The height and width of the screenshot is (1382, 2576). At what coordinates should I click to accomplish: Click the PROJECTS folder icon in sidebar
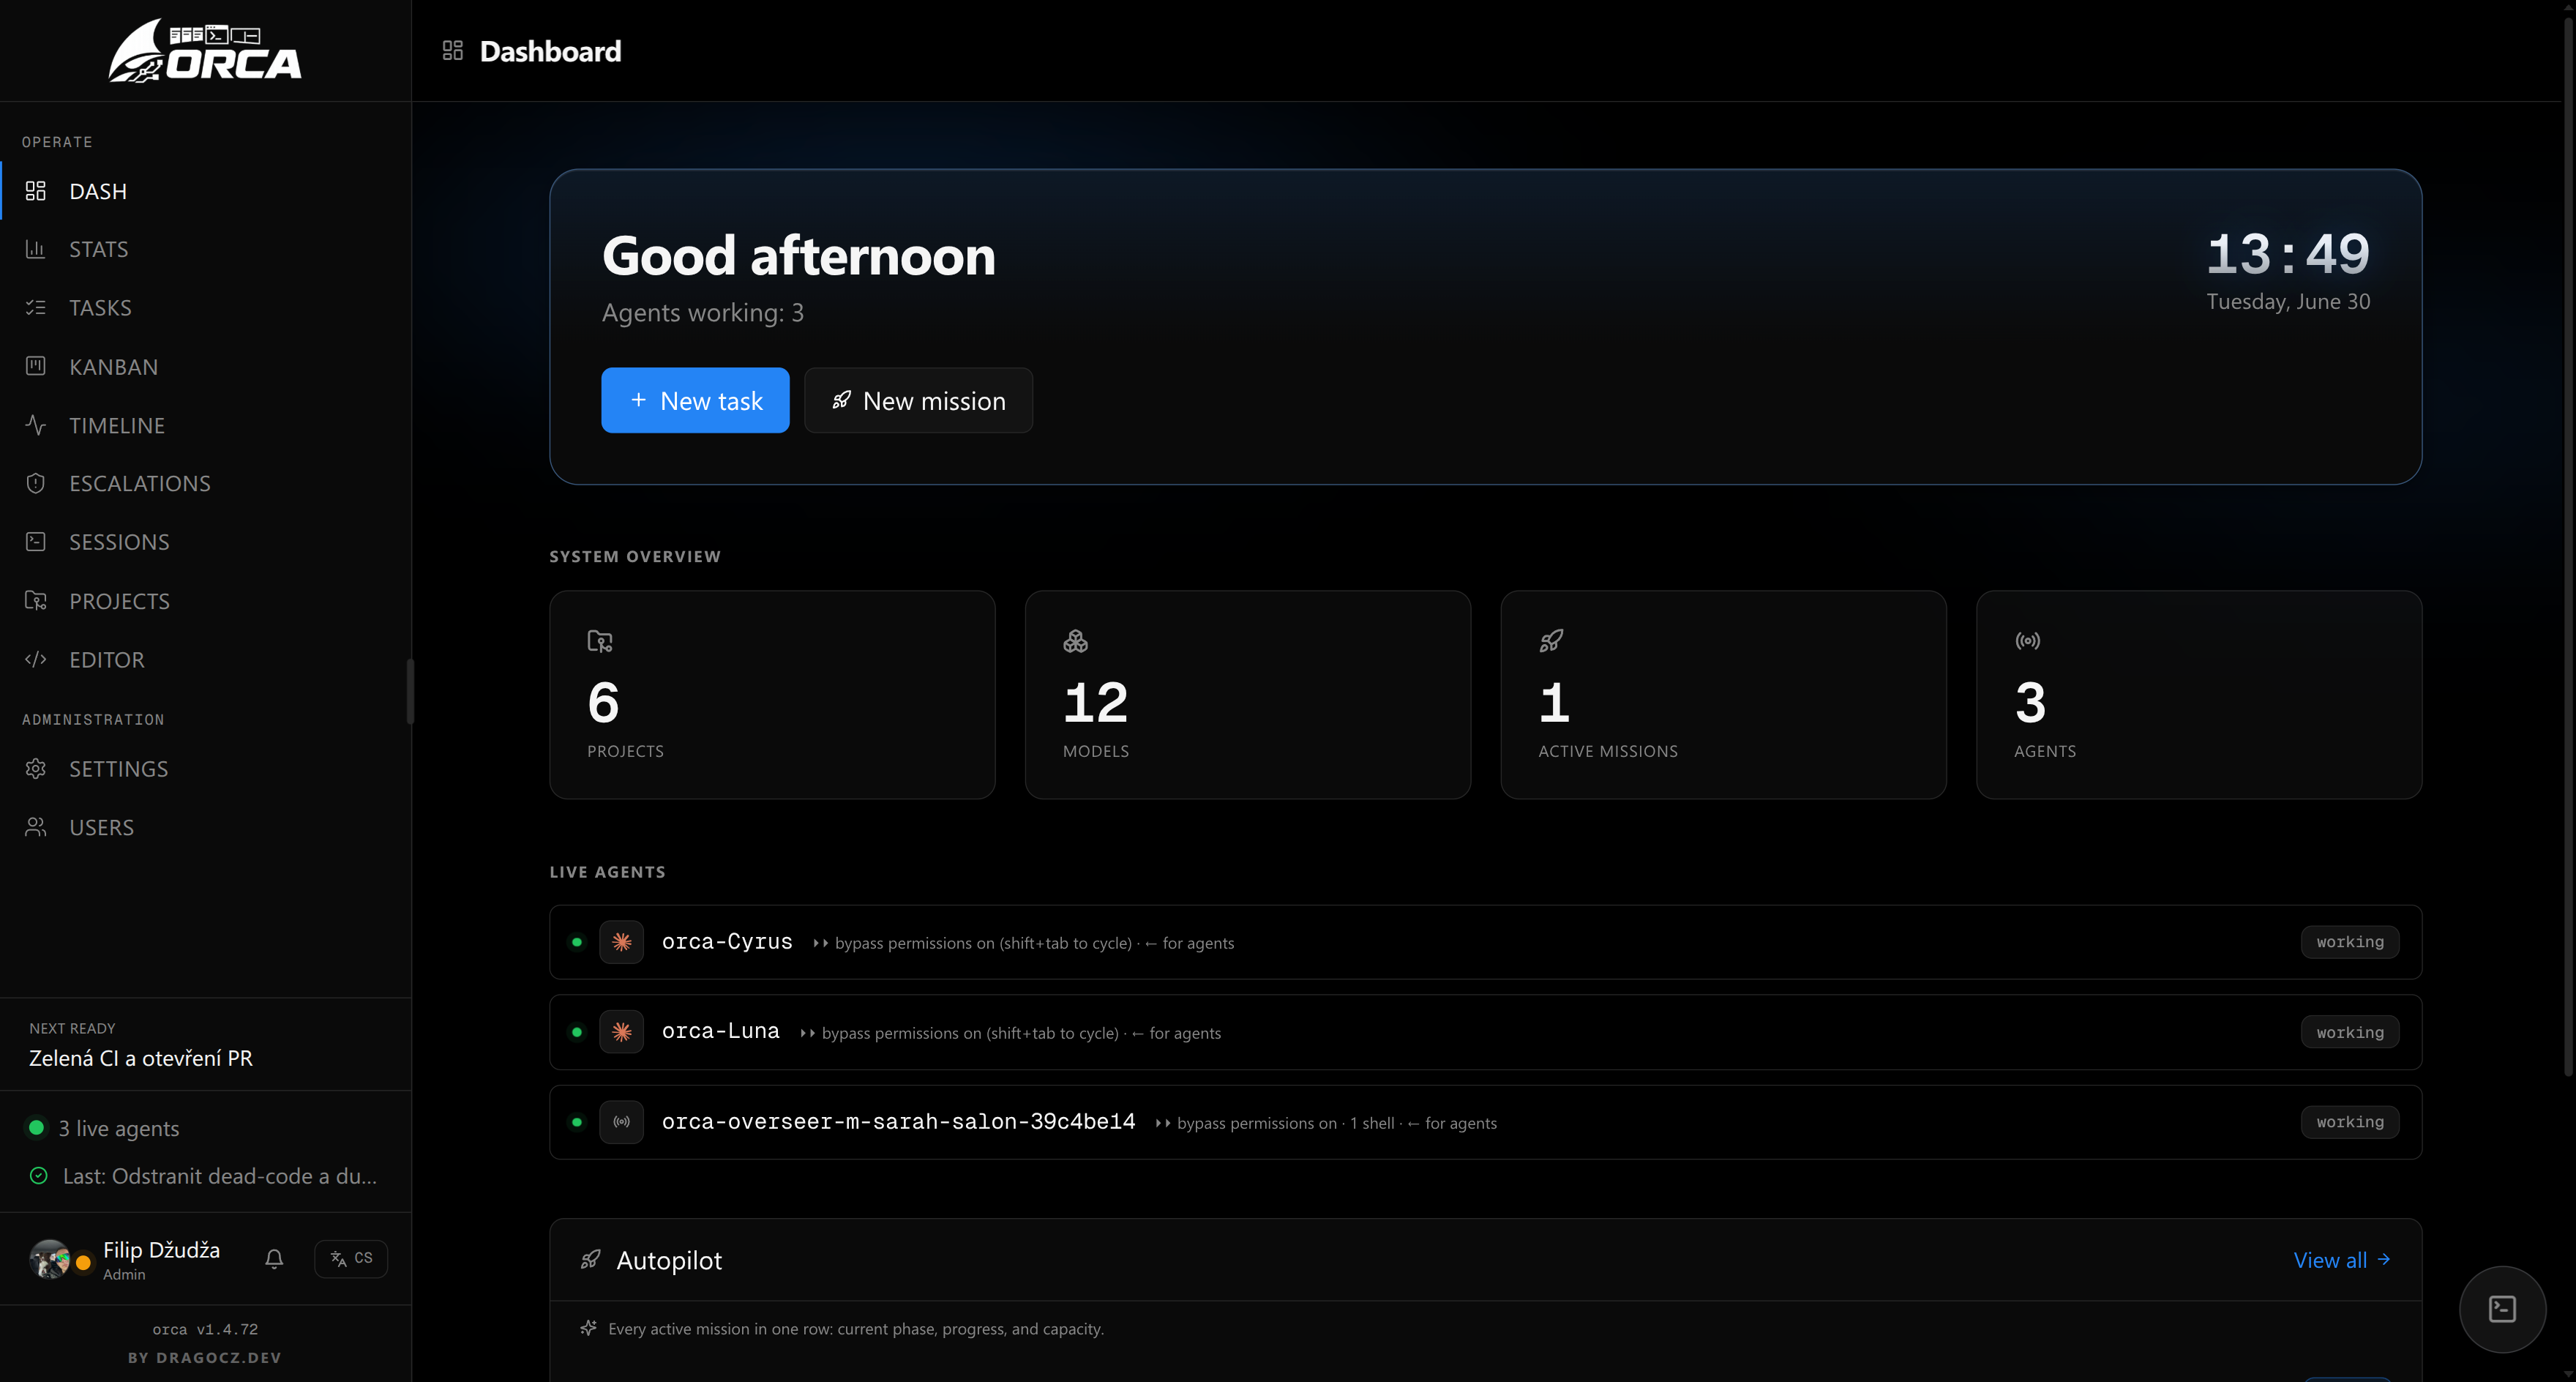click(36, 601)
